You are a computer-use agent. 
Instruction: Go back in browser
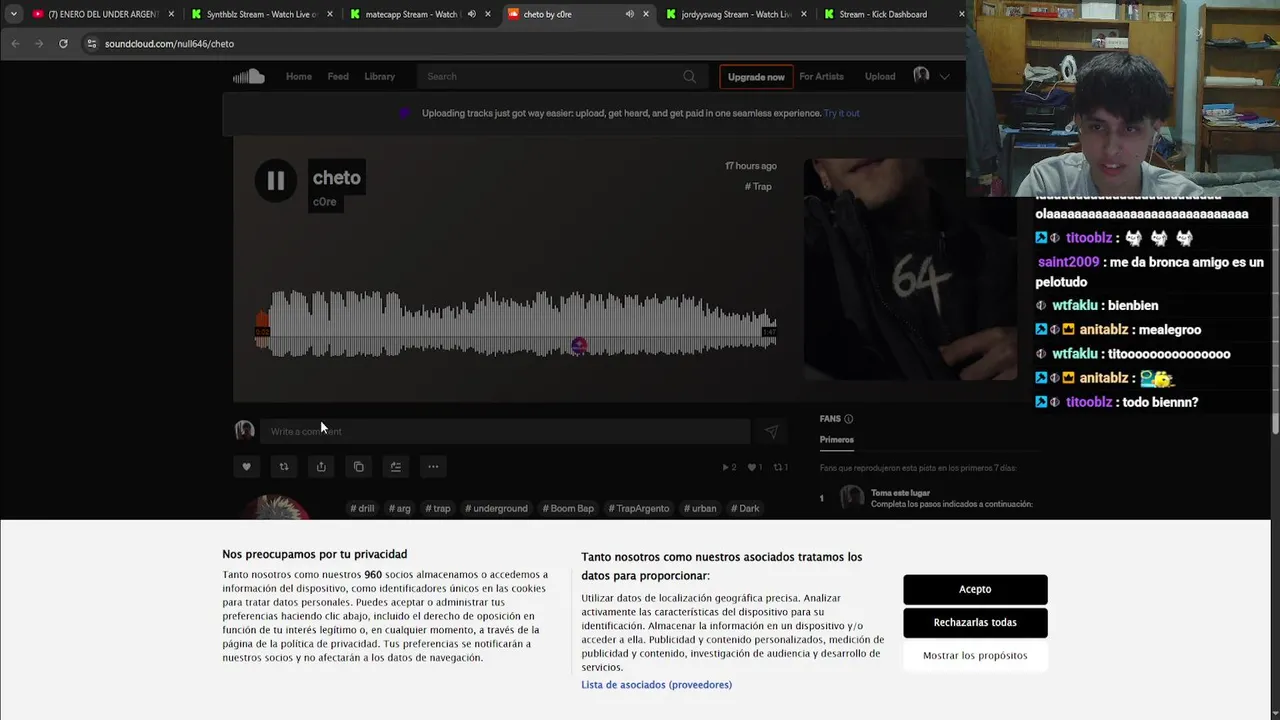(15, 44)
